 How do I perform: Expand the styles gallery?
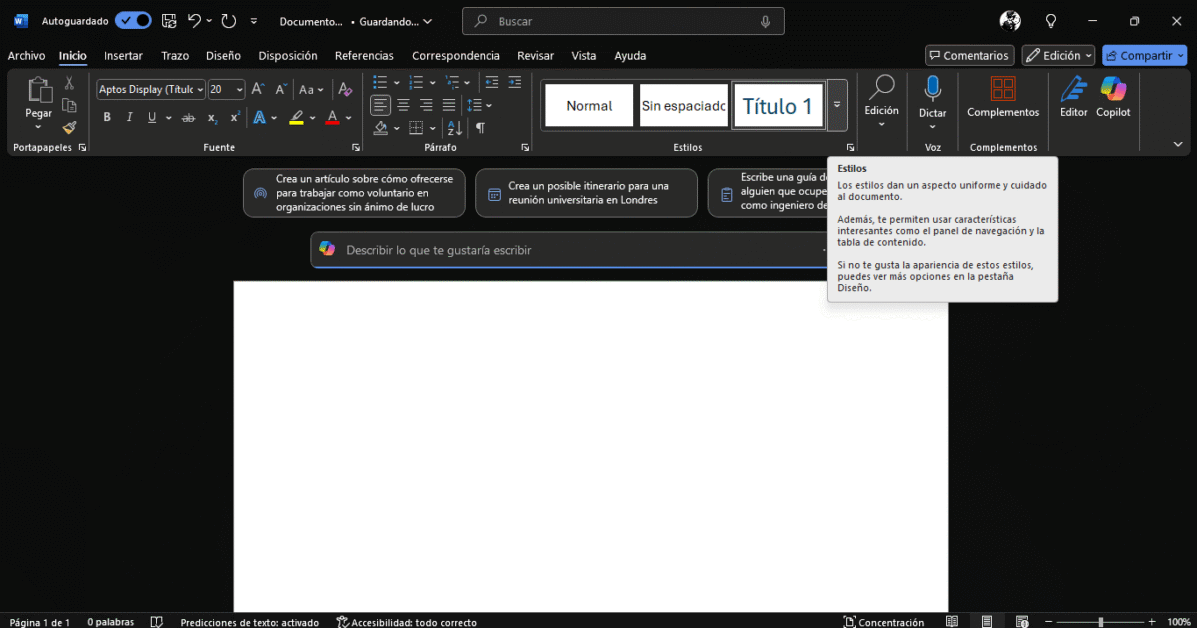coord(837,105)
